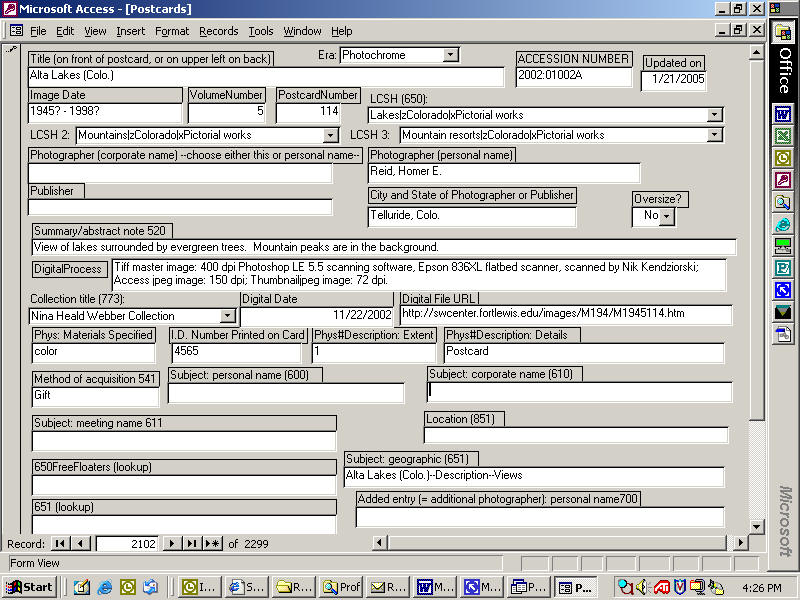Open the Era dropdown showing Photochrome

[x=450, y=55]
